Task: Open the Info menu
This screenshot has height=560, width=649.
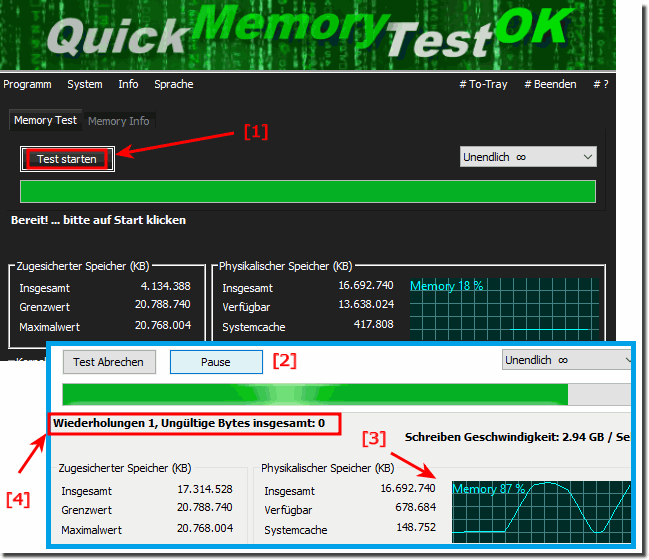Action: [128, 84]
